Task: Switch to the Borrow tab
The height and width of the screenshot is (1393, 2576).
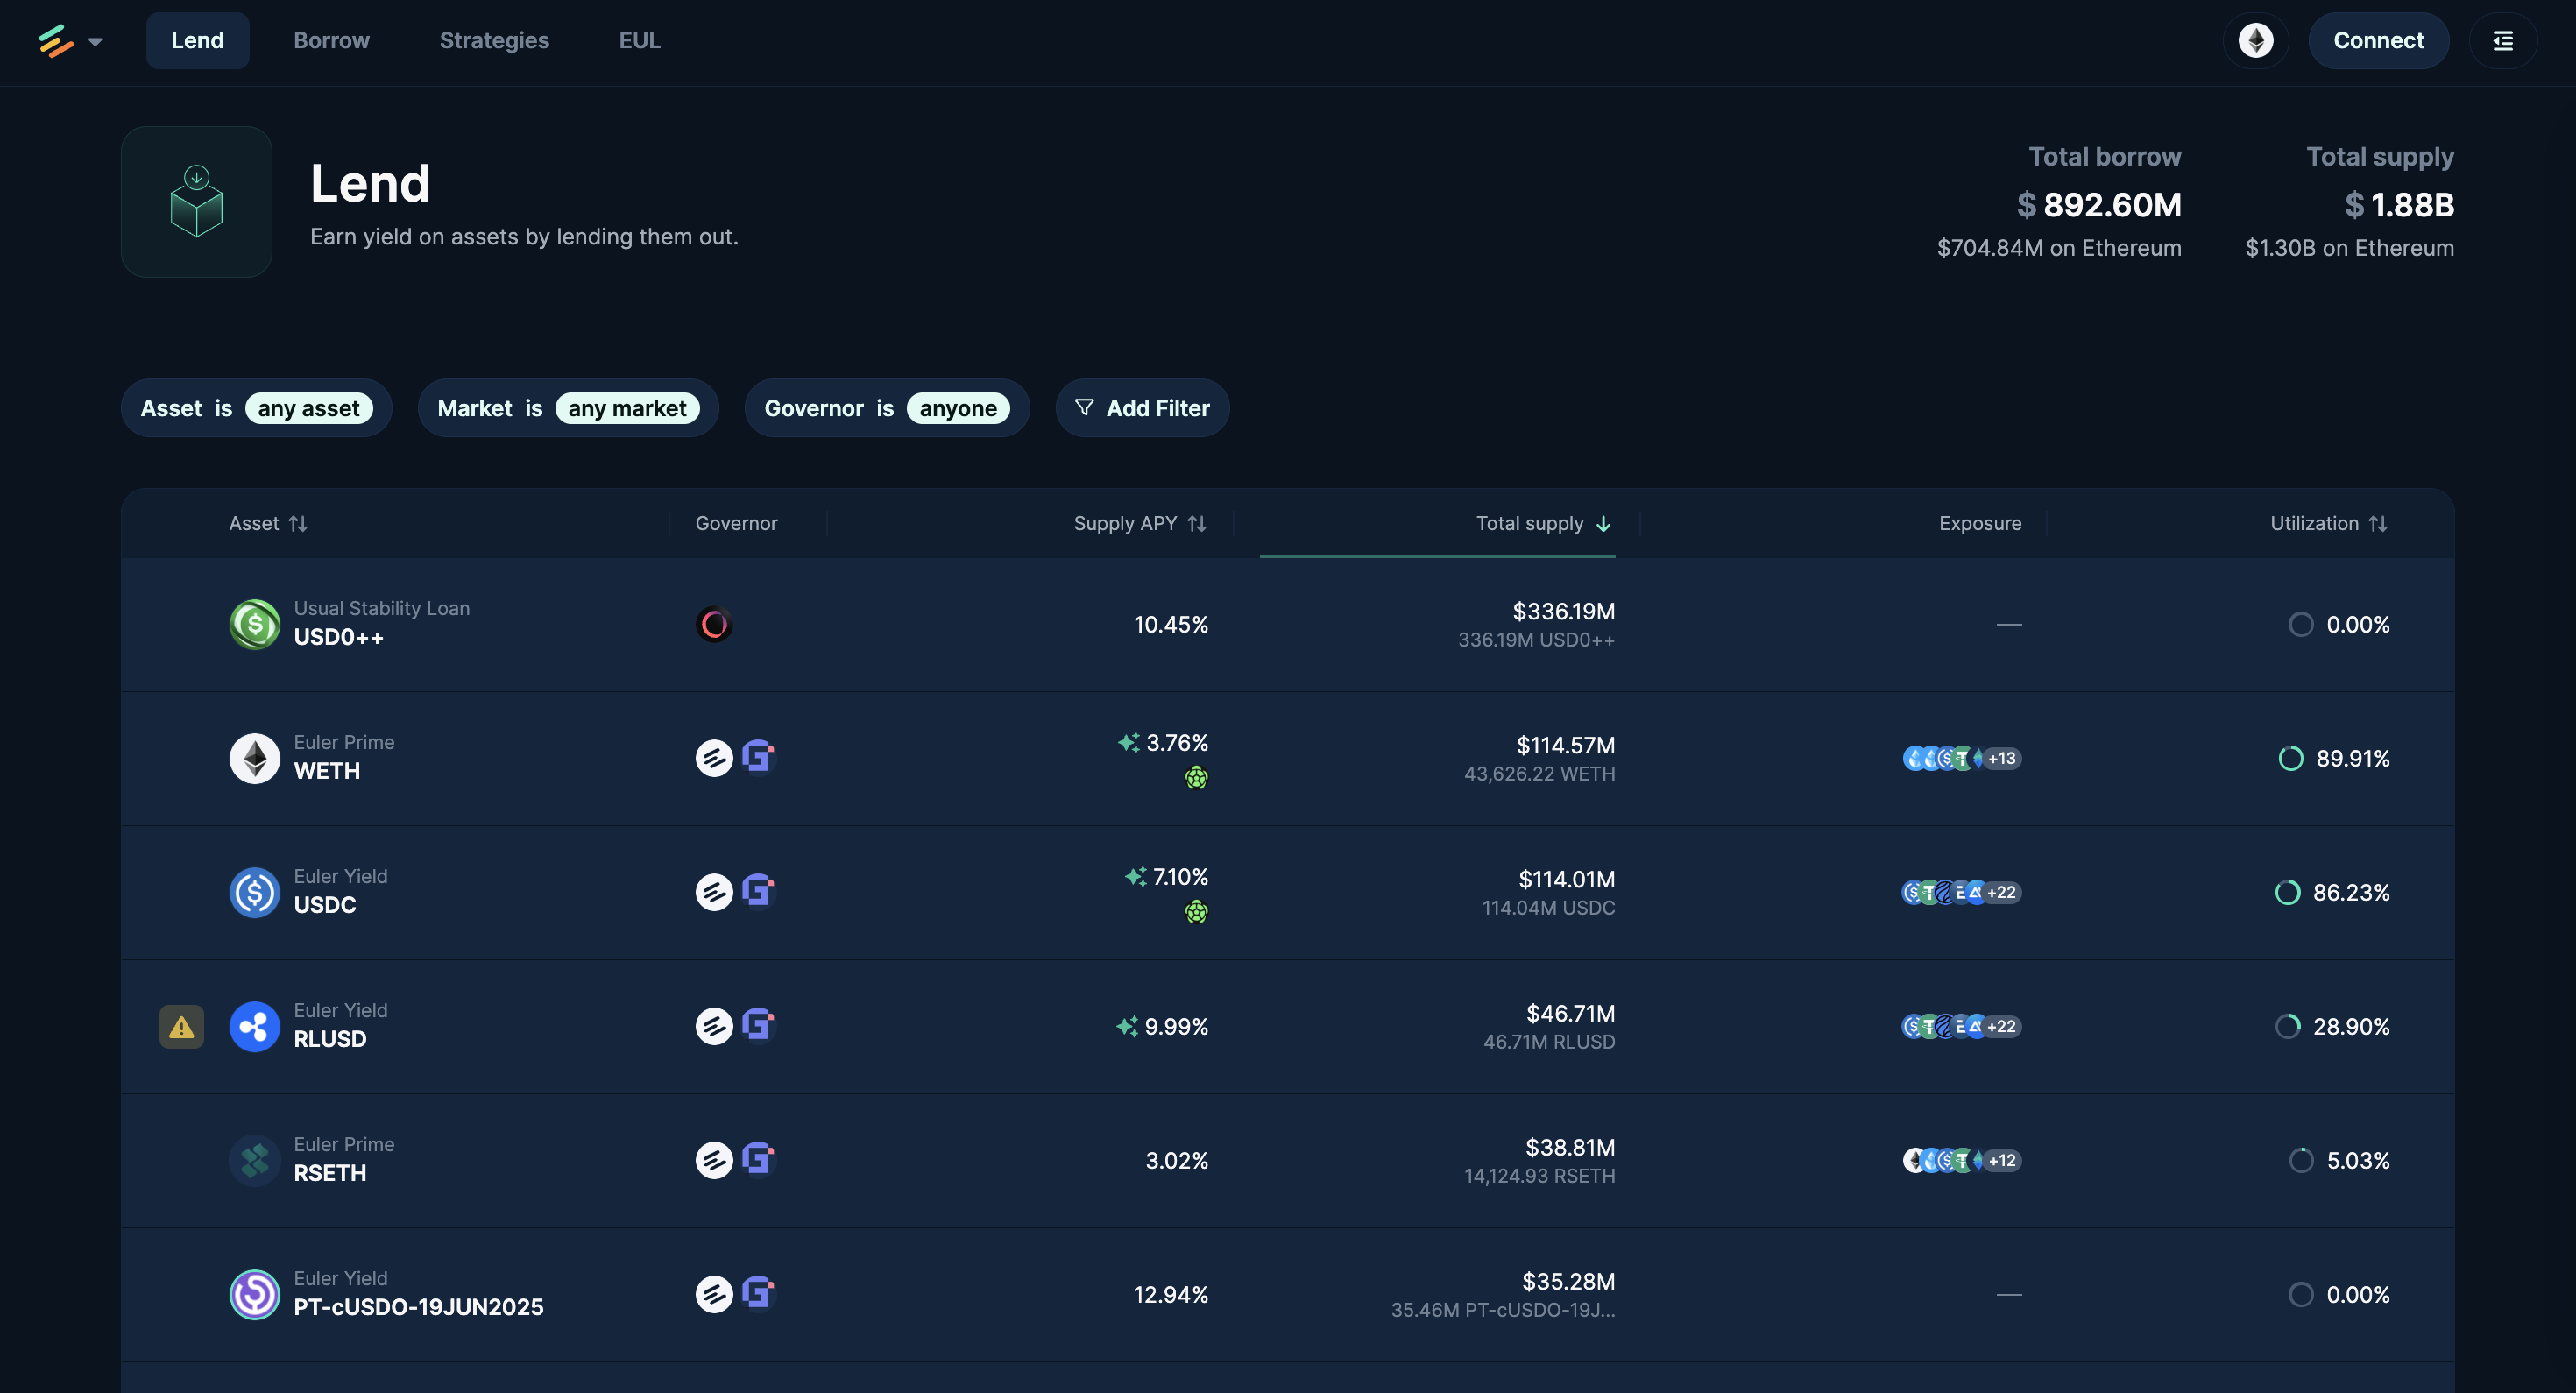Action: pos(331,41)
